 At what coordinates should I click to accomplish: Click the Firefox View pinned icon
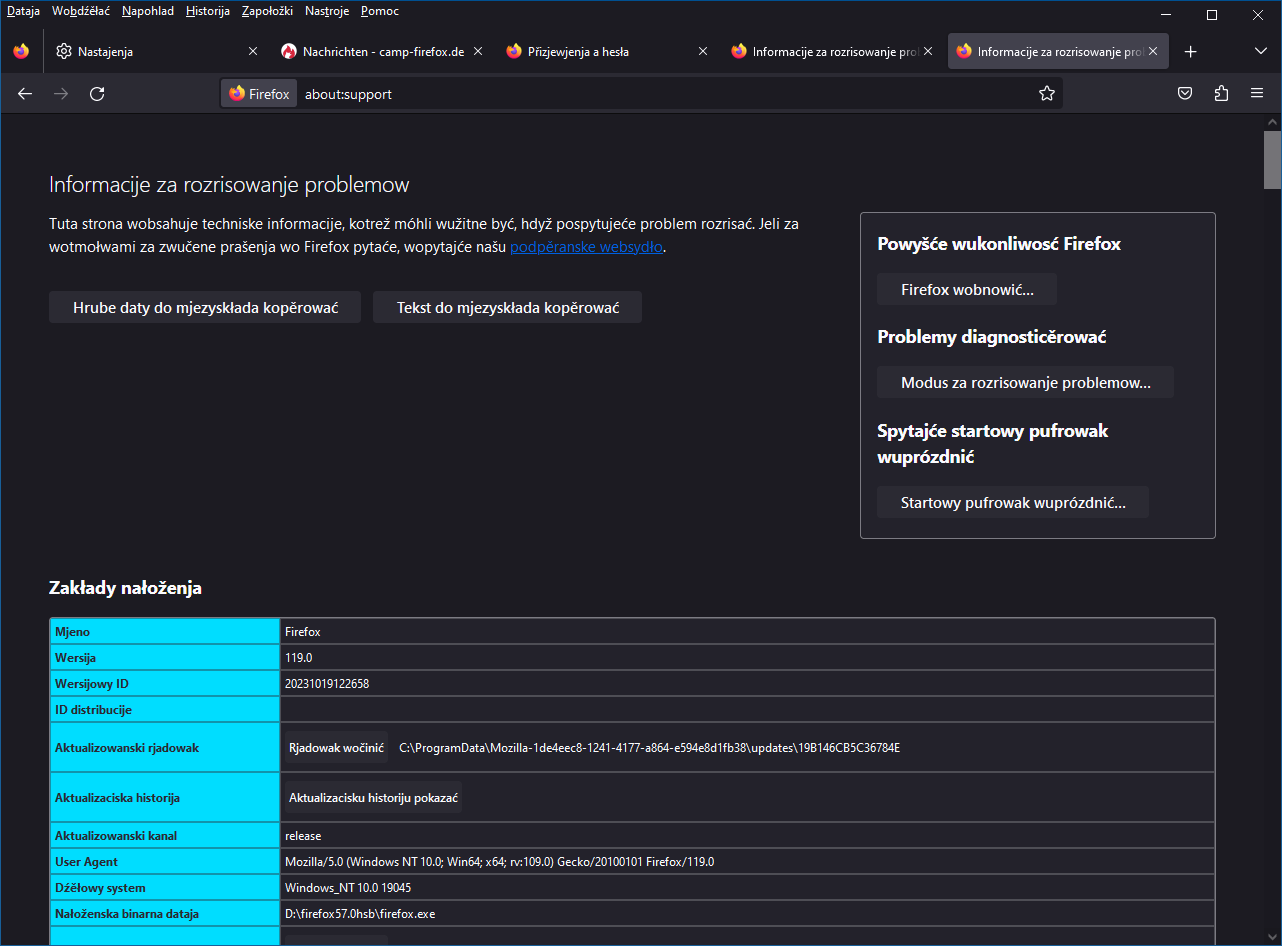[22, 52]
